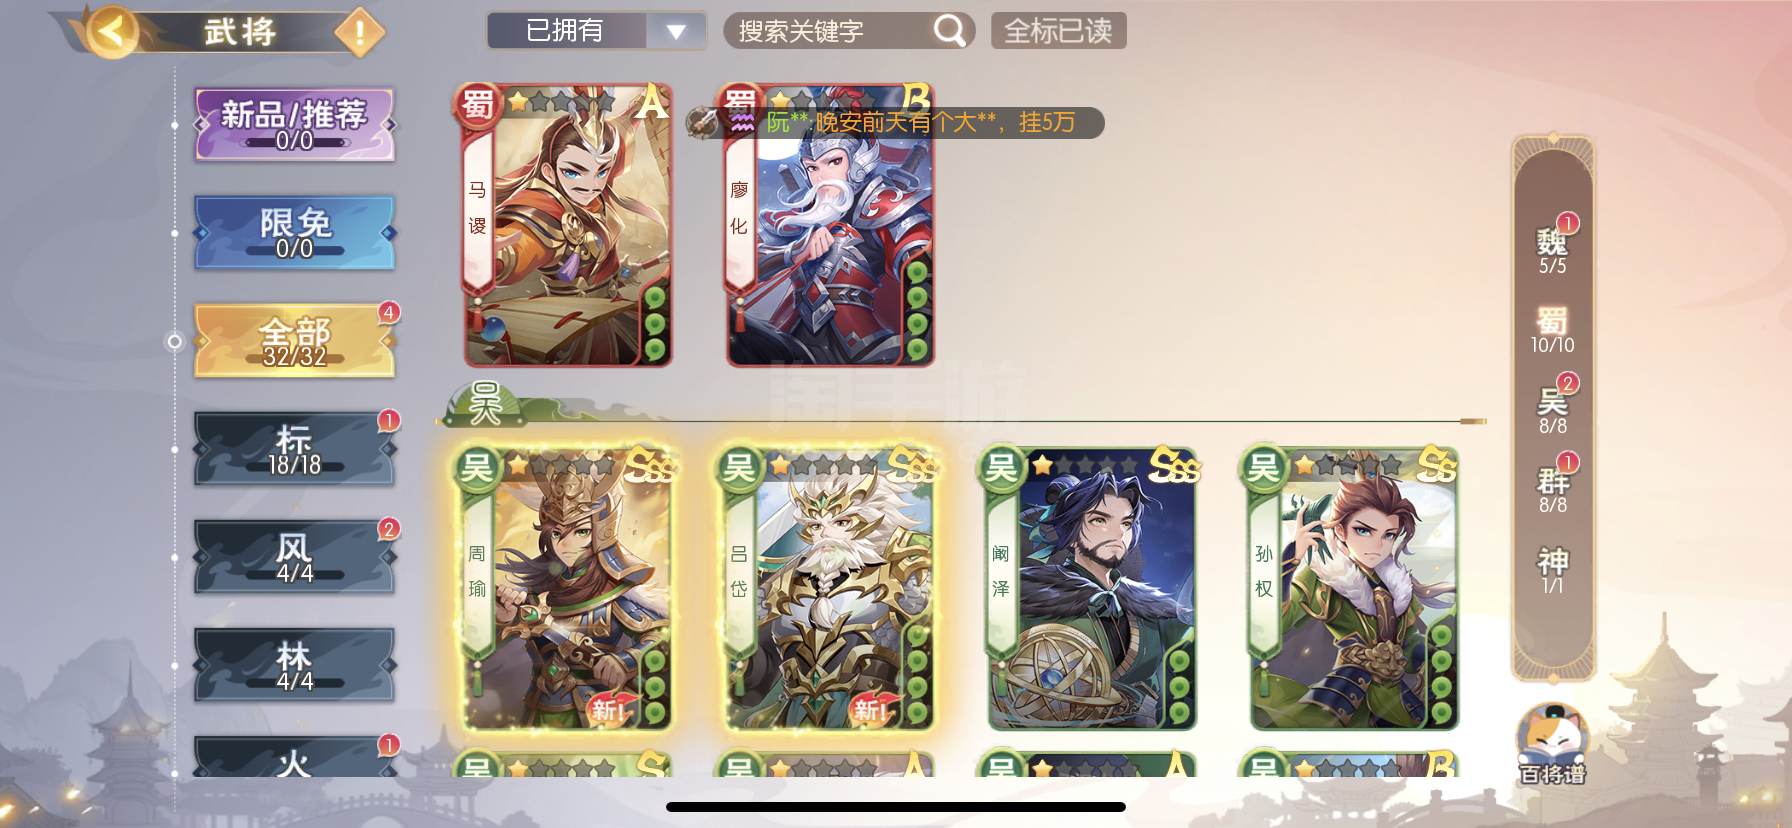The width and height of the screenshot is (1792, 828).
Task: Select the 限免 0/0 tab
Action: coord(294,233)
